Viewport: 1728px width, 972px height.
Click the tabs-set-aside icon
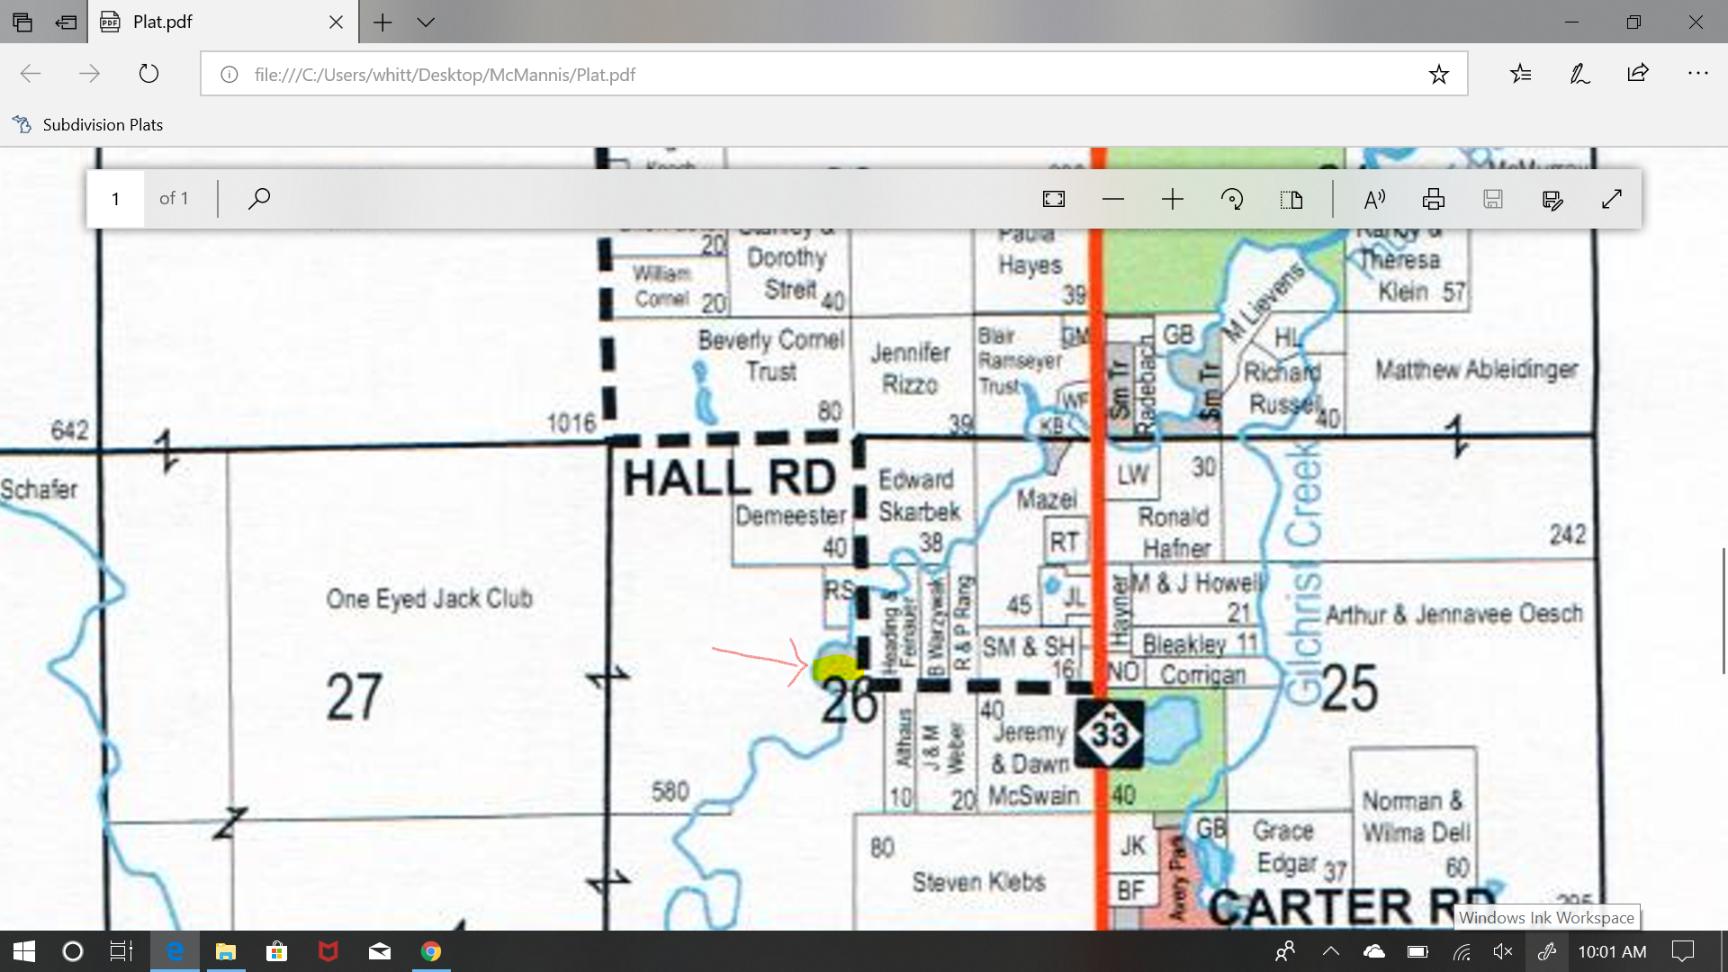click(x=22, y=21)
